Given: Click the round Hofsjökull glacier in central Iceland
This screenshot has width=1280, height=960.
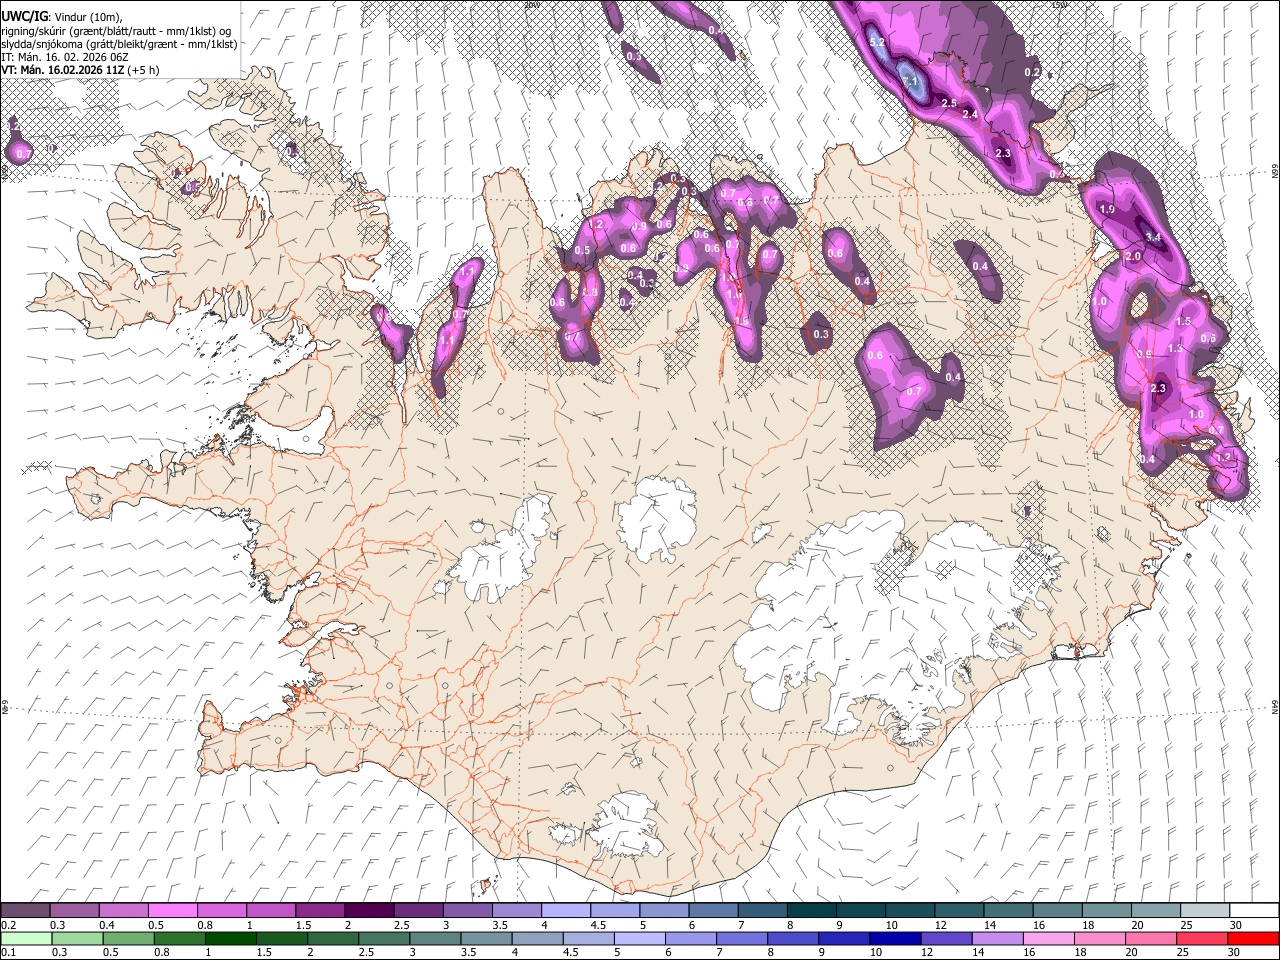Looking at the screenshot, I should pyautogui.click(x=657, y=518).
